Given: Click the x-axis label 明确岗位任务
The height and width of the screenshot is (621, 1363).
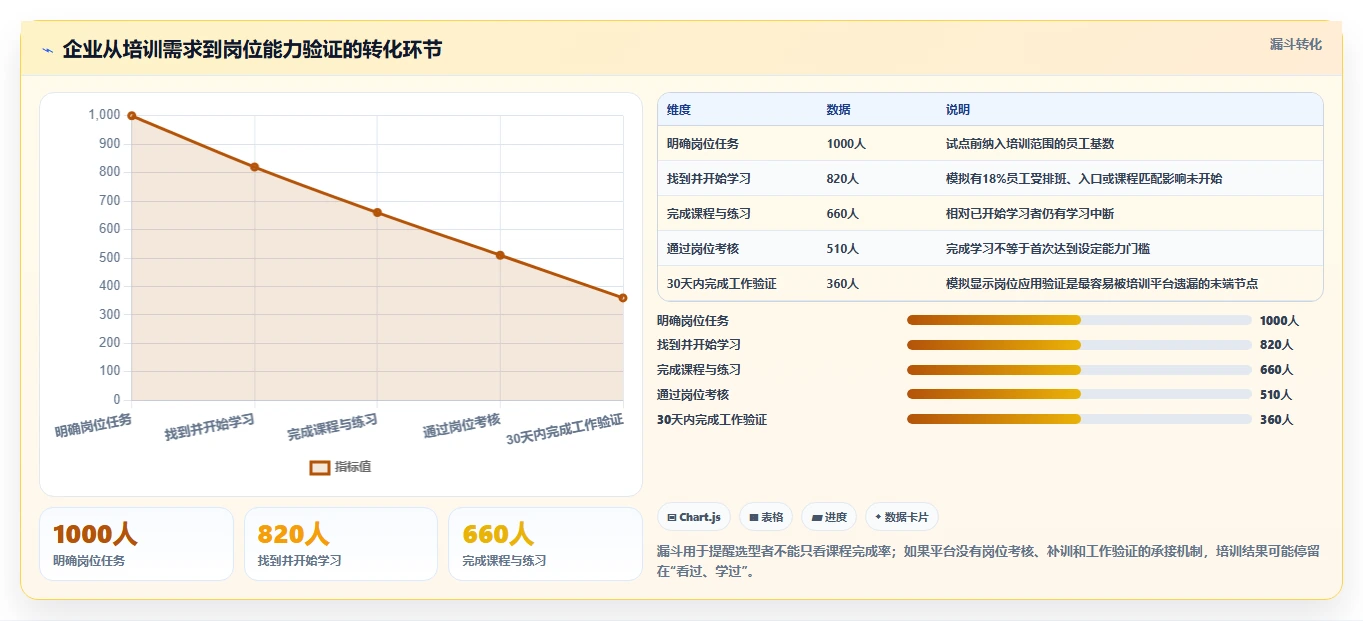Looking at the screenshot, I should [93, 425].
